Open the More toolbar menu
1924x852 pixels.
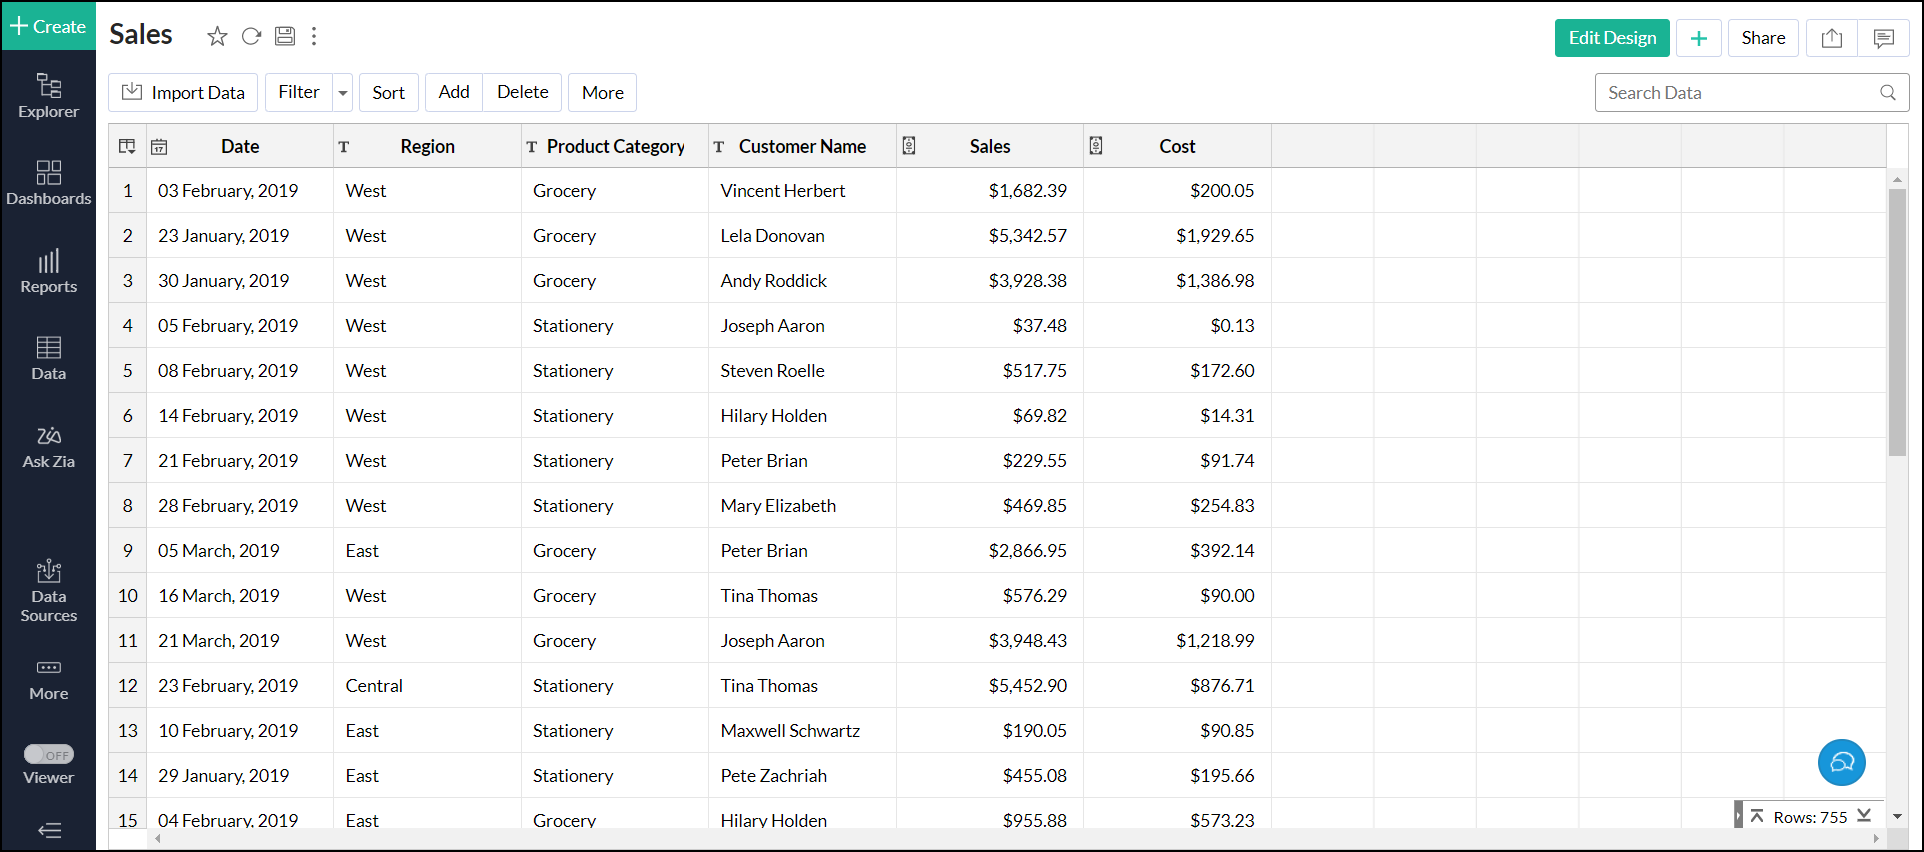(x=602, y=93)
